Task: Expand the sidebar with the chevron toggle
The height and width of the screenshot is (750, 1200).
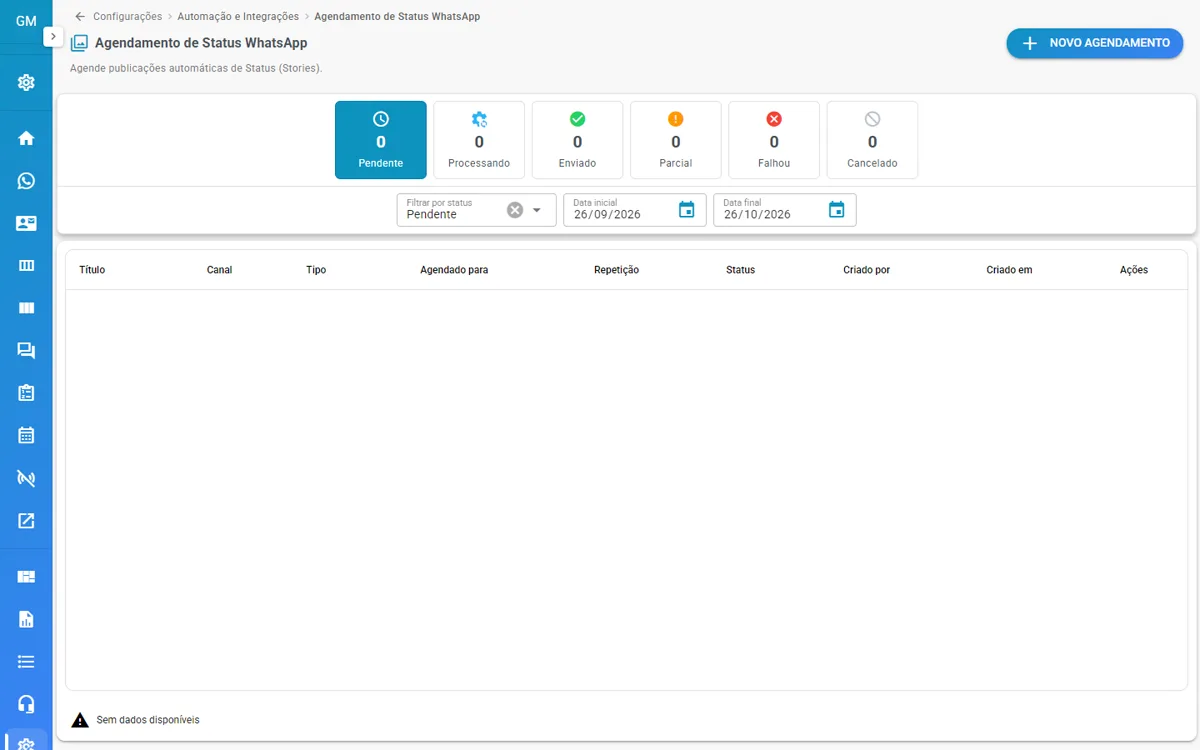Action: pyautogui.click(x=53, y=36)
